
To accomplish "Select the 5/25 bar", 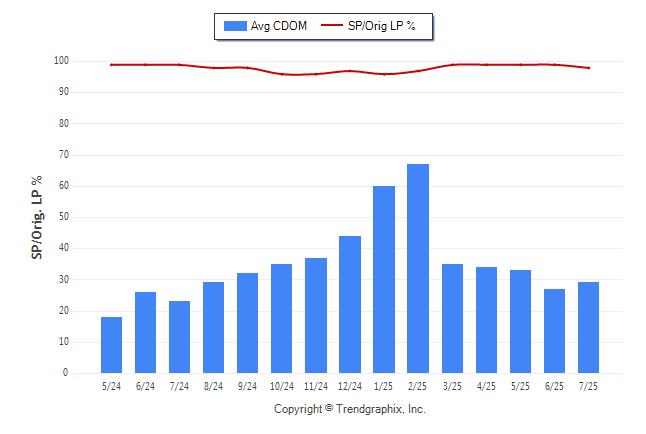I will pos(520,321).
